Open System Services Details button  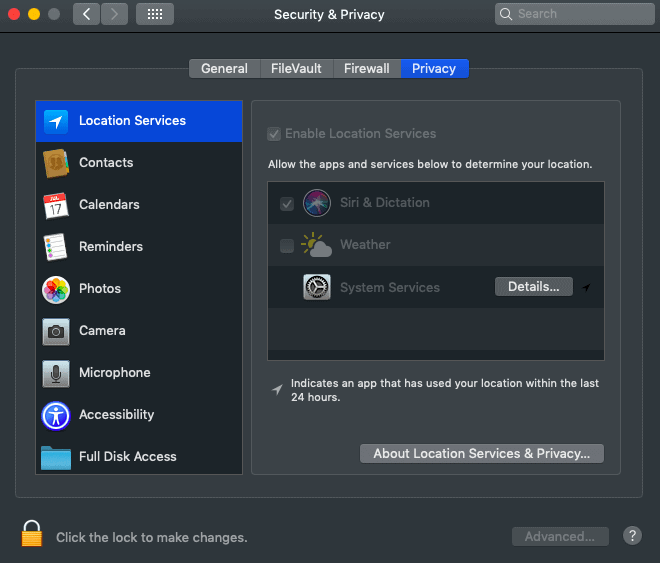(534, 287)
